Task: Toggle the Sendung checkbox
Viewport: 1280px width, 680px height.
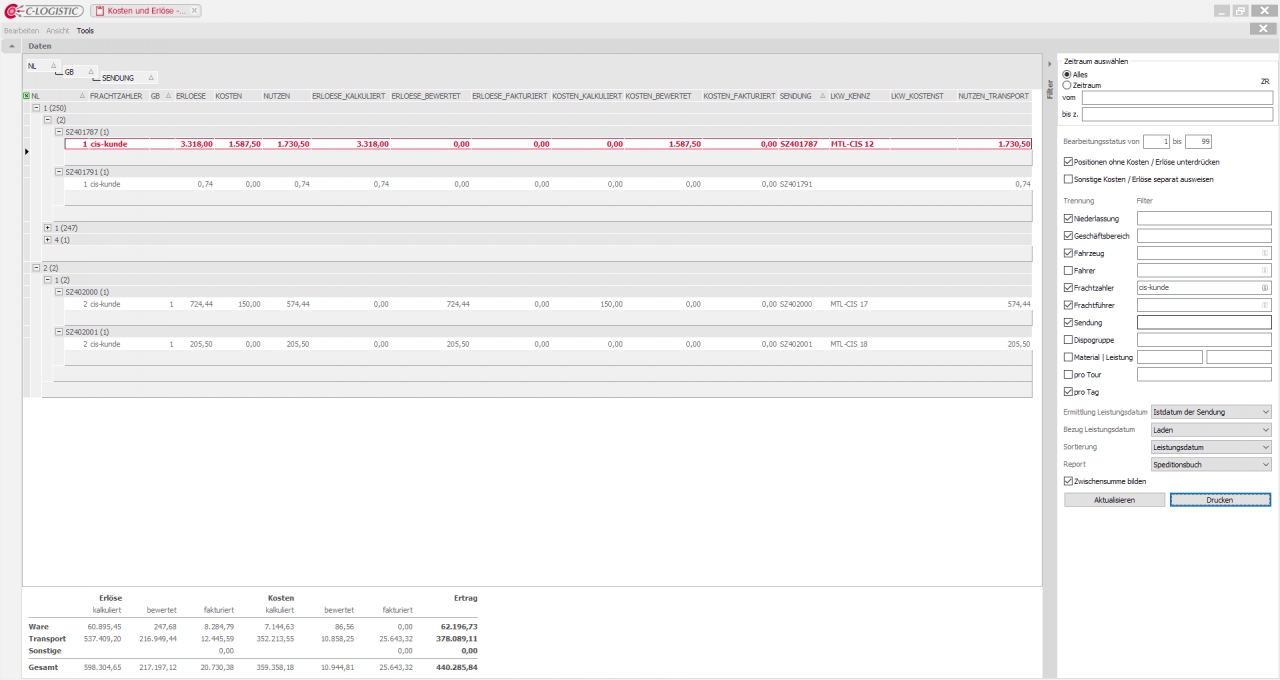Action: pyautogui.click(x=1068, y=322)
